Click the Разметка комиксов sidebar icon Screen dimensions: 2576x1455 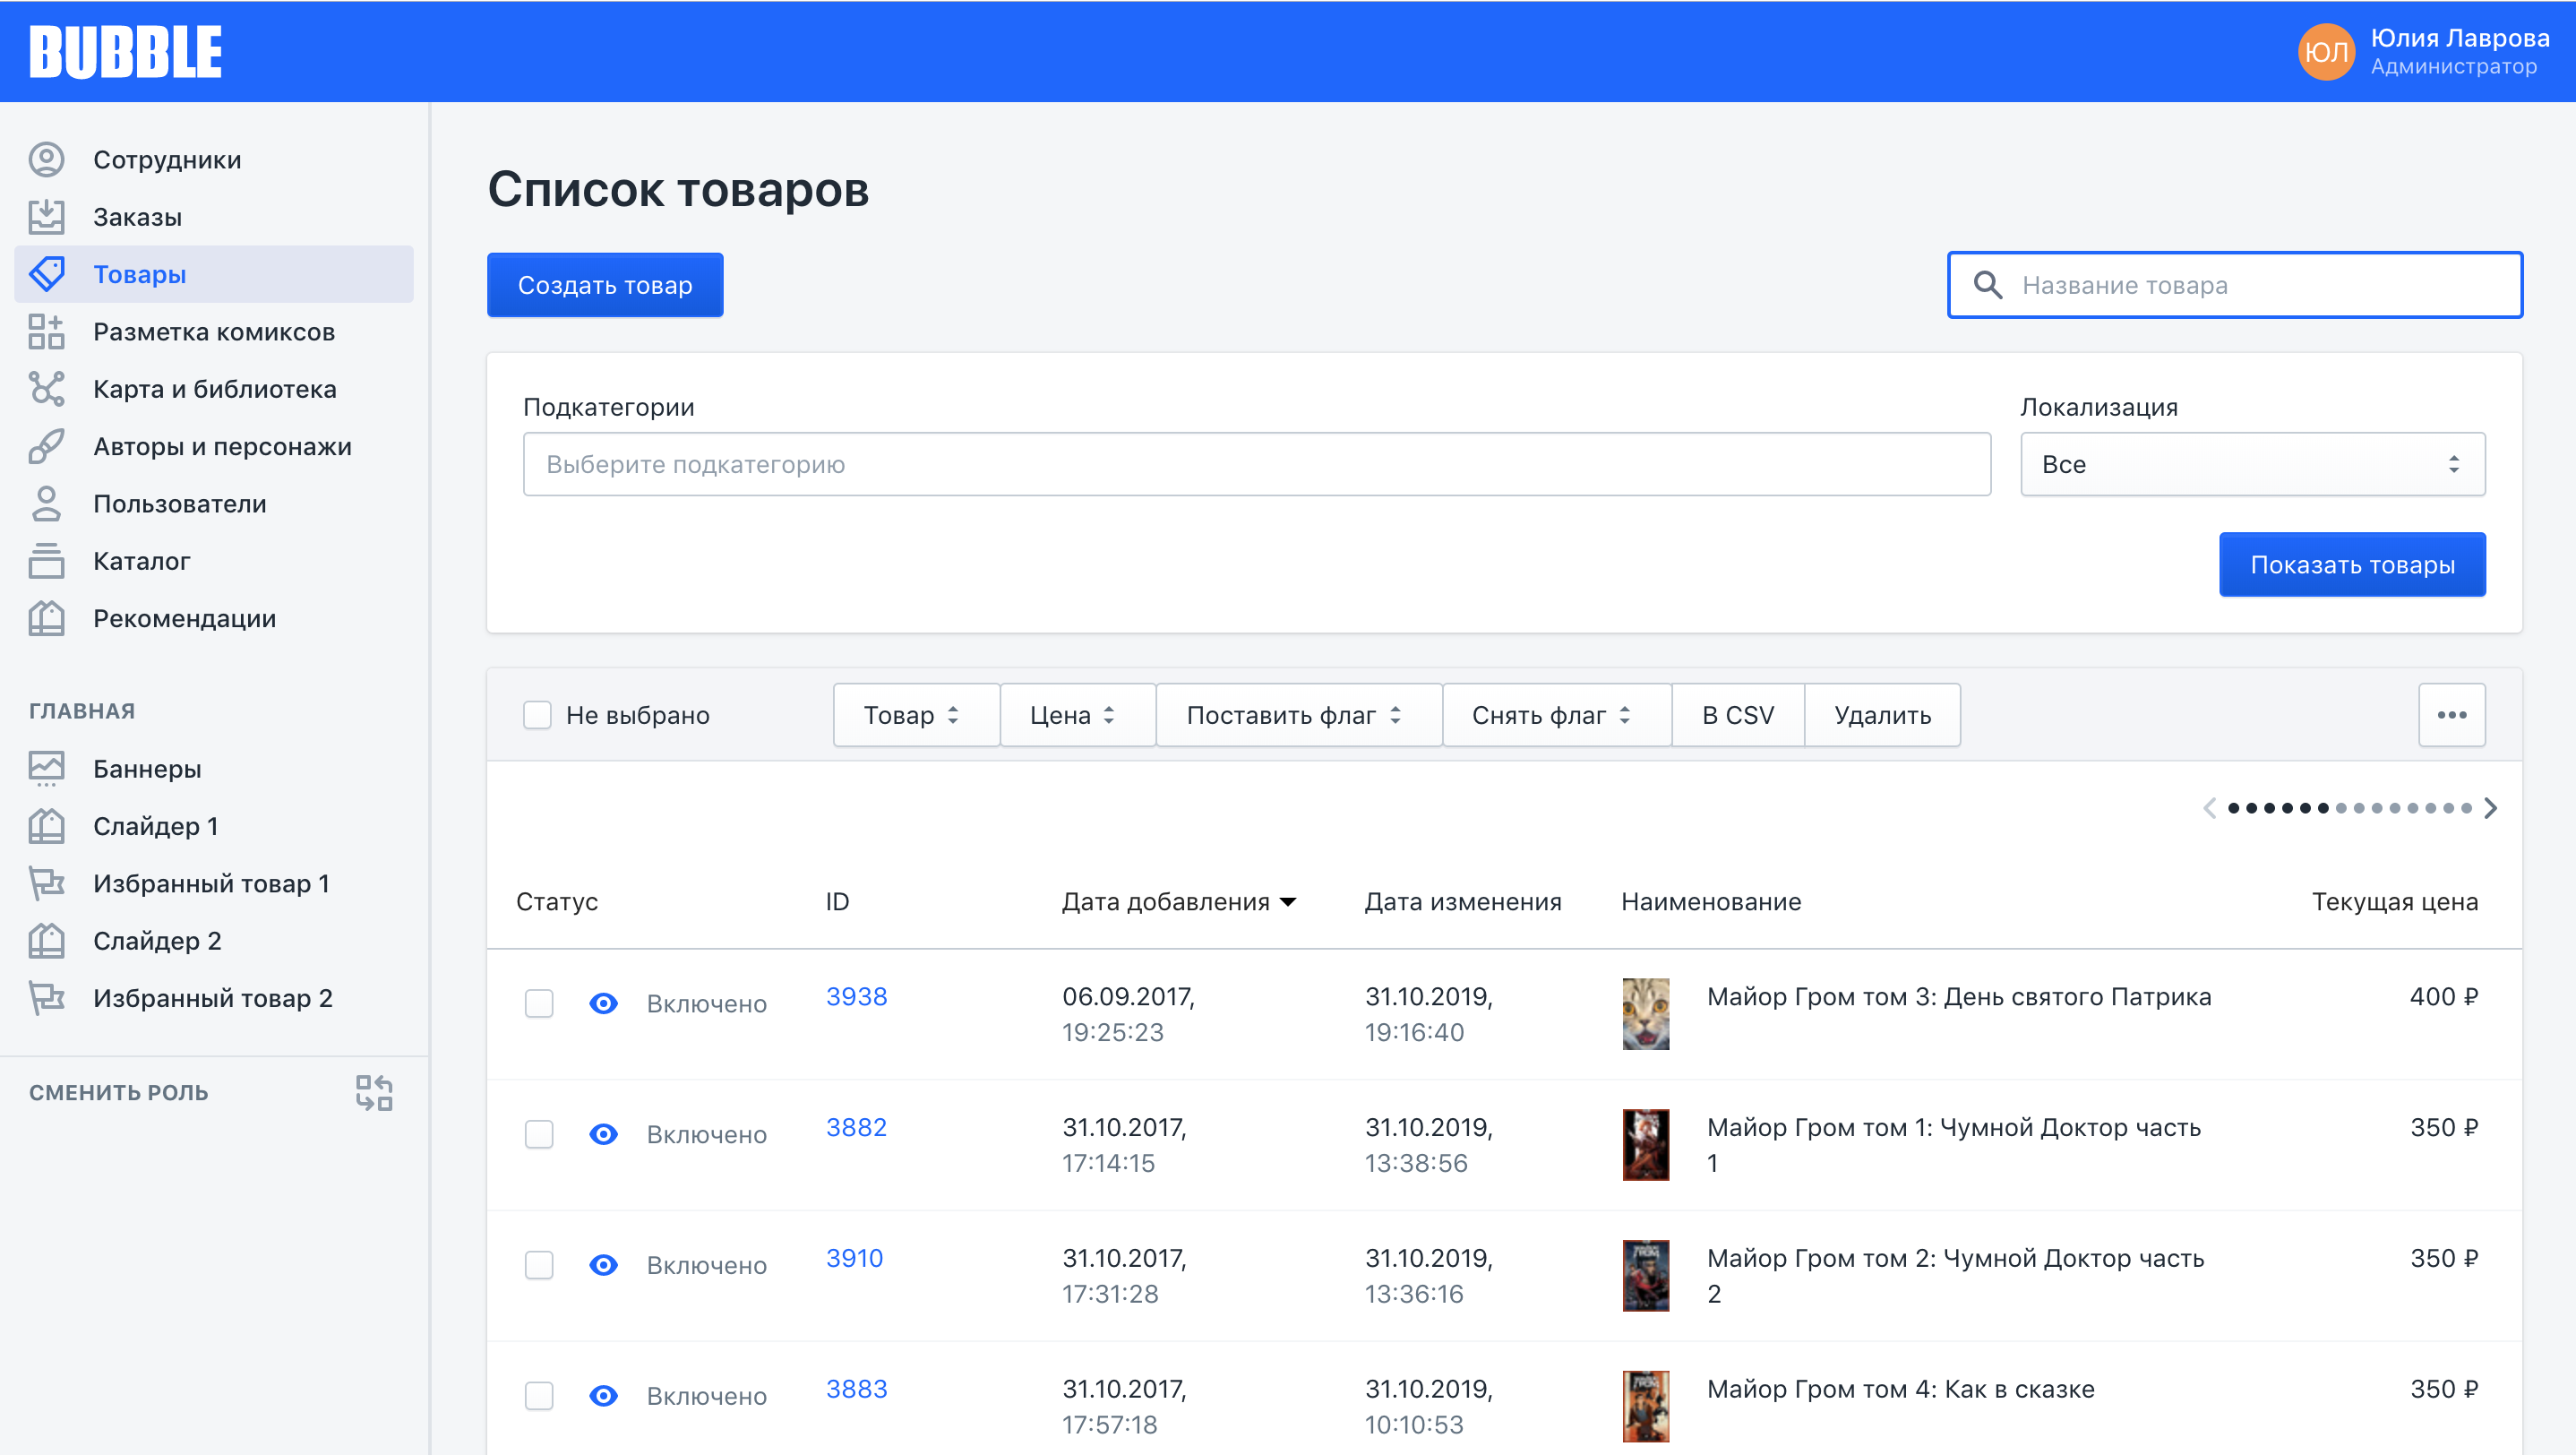(x=47, y=331)
